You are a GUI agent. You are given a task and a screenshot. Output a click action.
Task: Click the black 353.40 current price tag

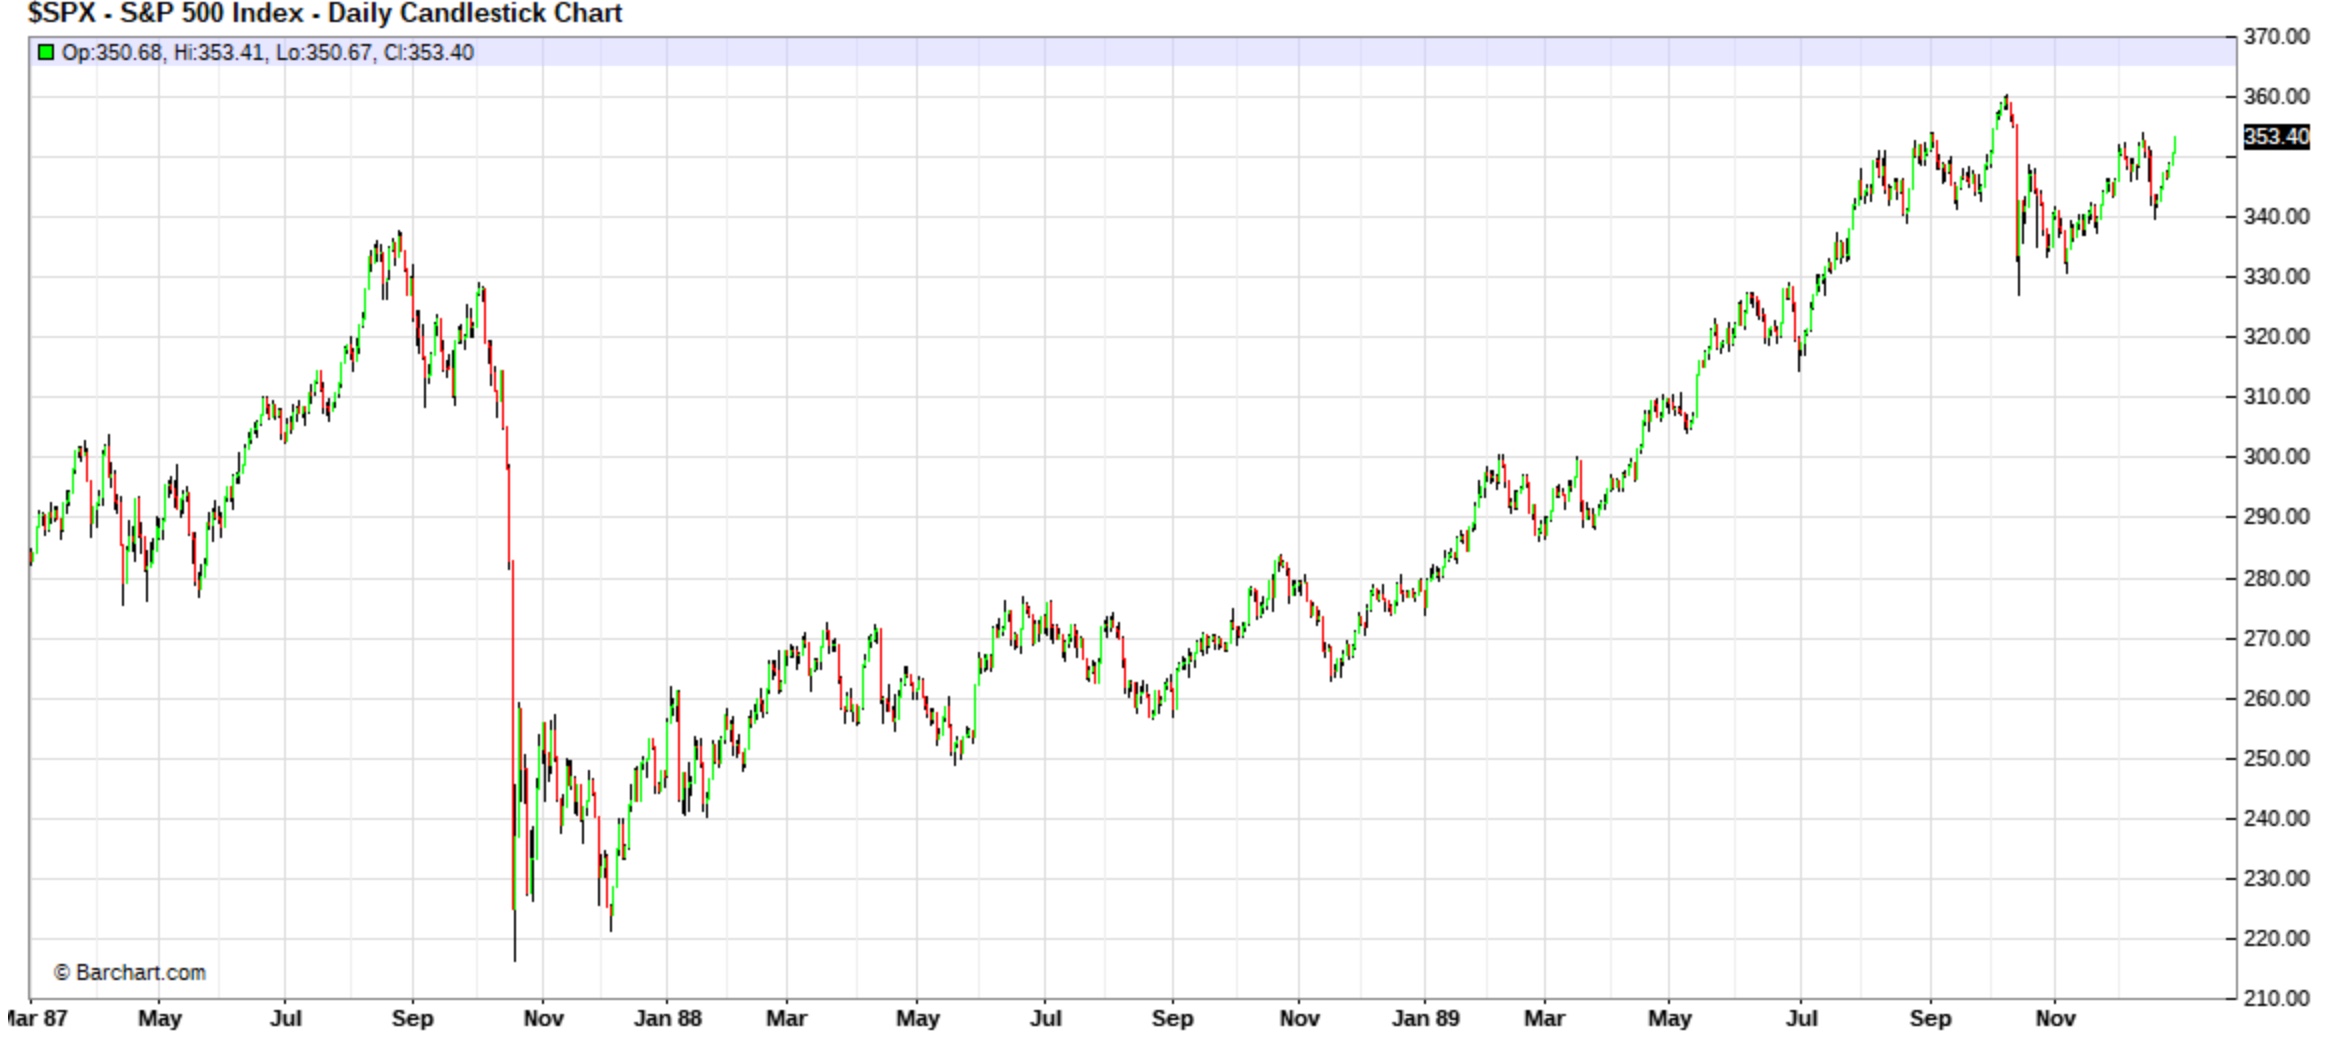2276,137
